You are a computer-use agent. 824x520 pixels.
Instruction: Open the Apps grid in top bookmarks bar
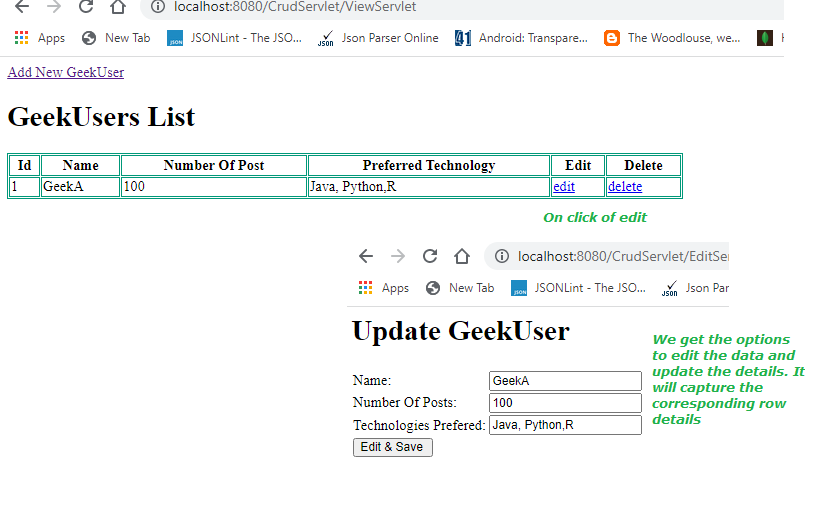pos(40,38)
